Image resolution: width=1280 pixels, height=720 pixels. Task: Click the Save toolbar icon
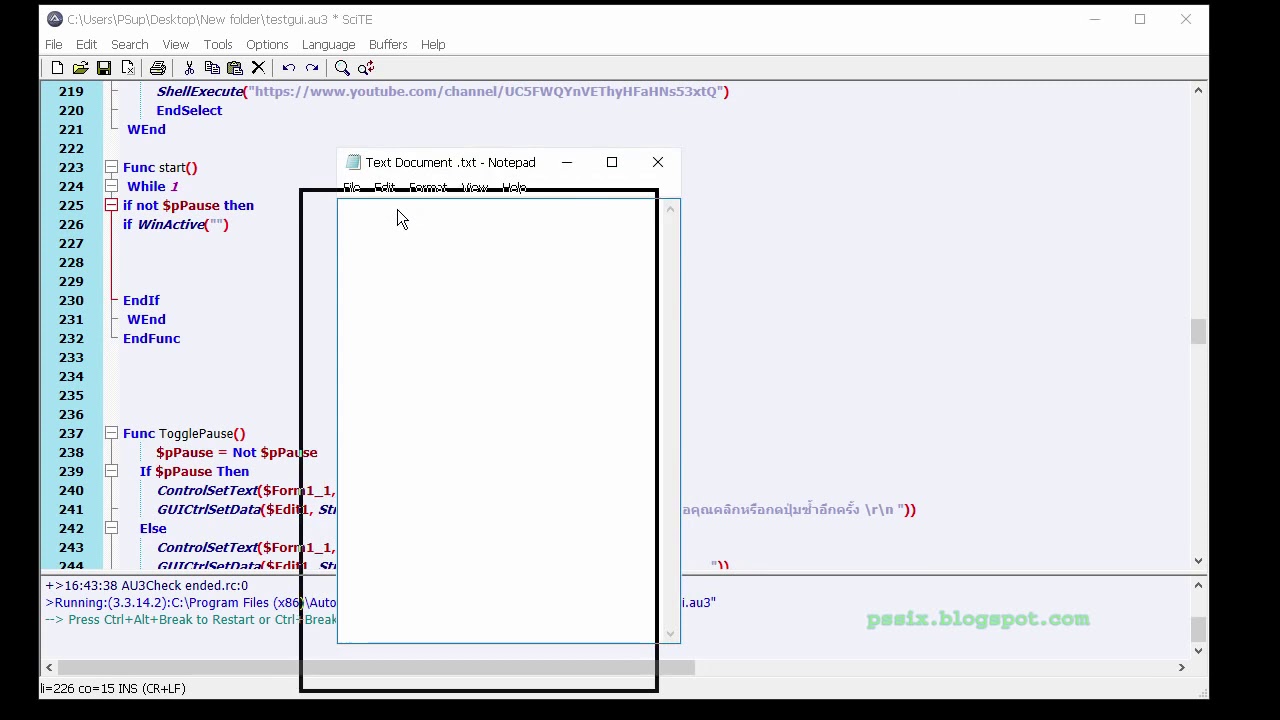click(104, 68)
